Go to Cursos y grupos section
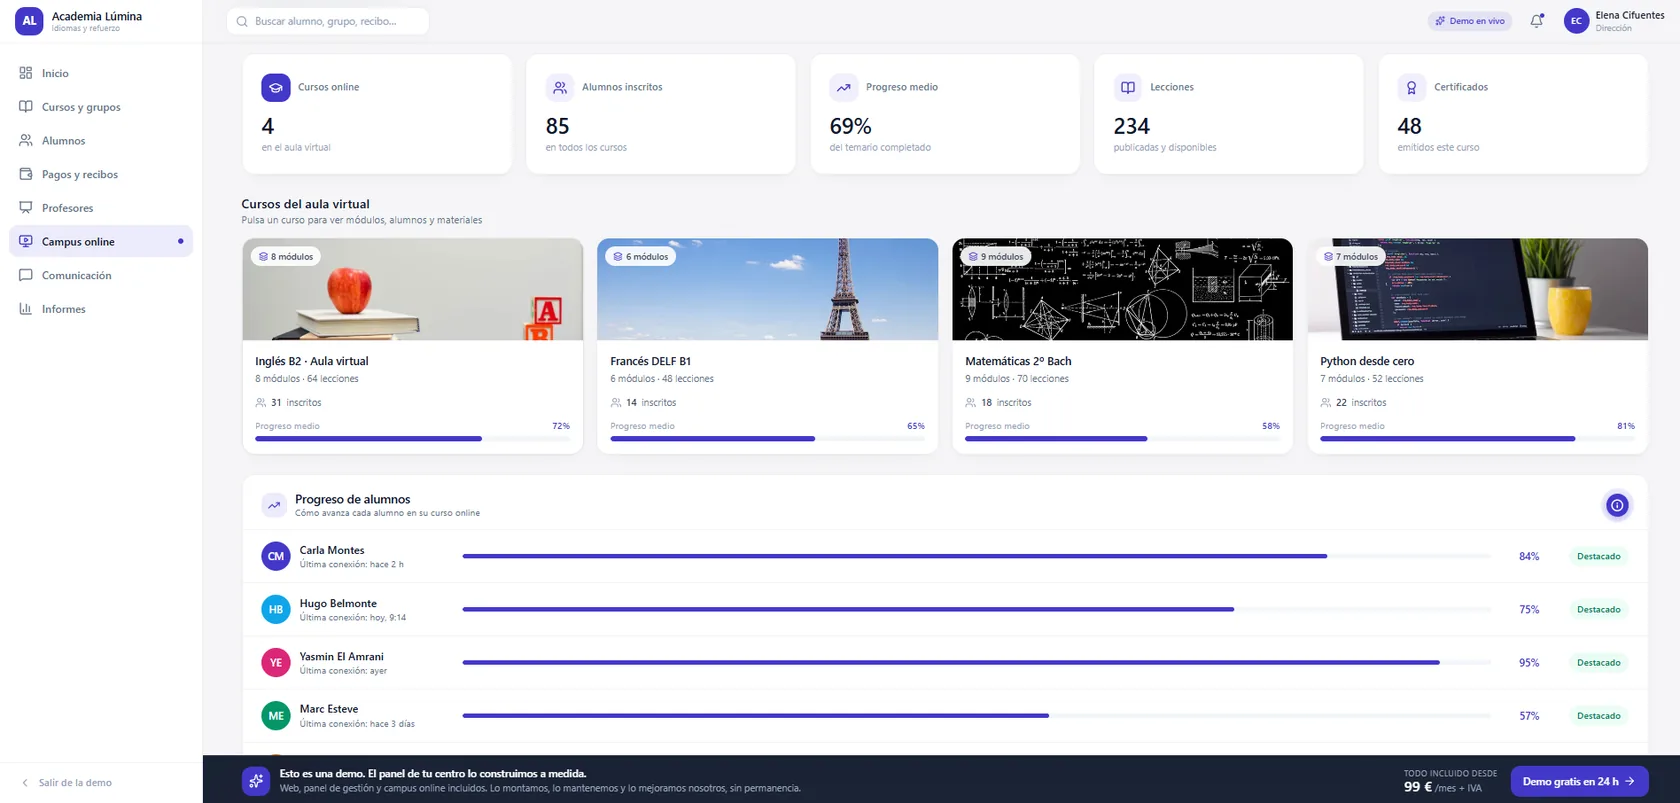1680x803 pixels. [100, 107]
